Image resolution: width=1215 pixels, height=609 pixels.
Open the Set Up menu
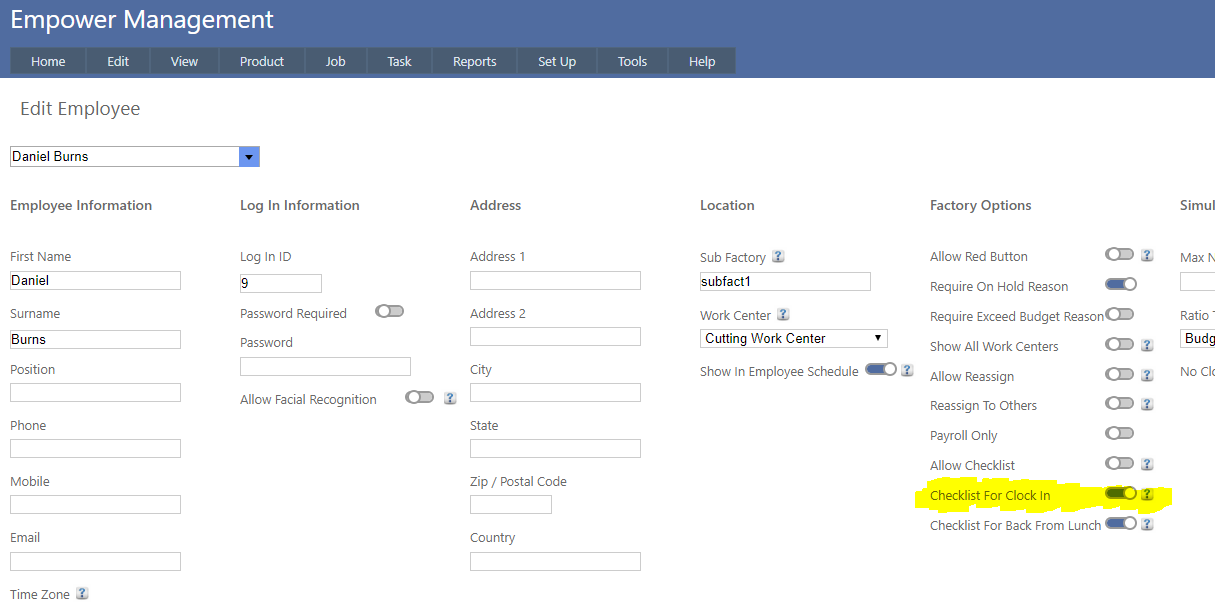pos(557,61)
